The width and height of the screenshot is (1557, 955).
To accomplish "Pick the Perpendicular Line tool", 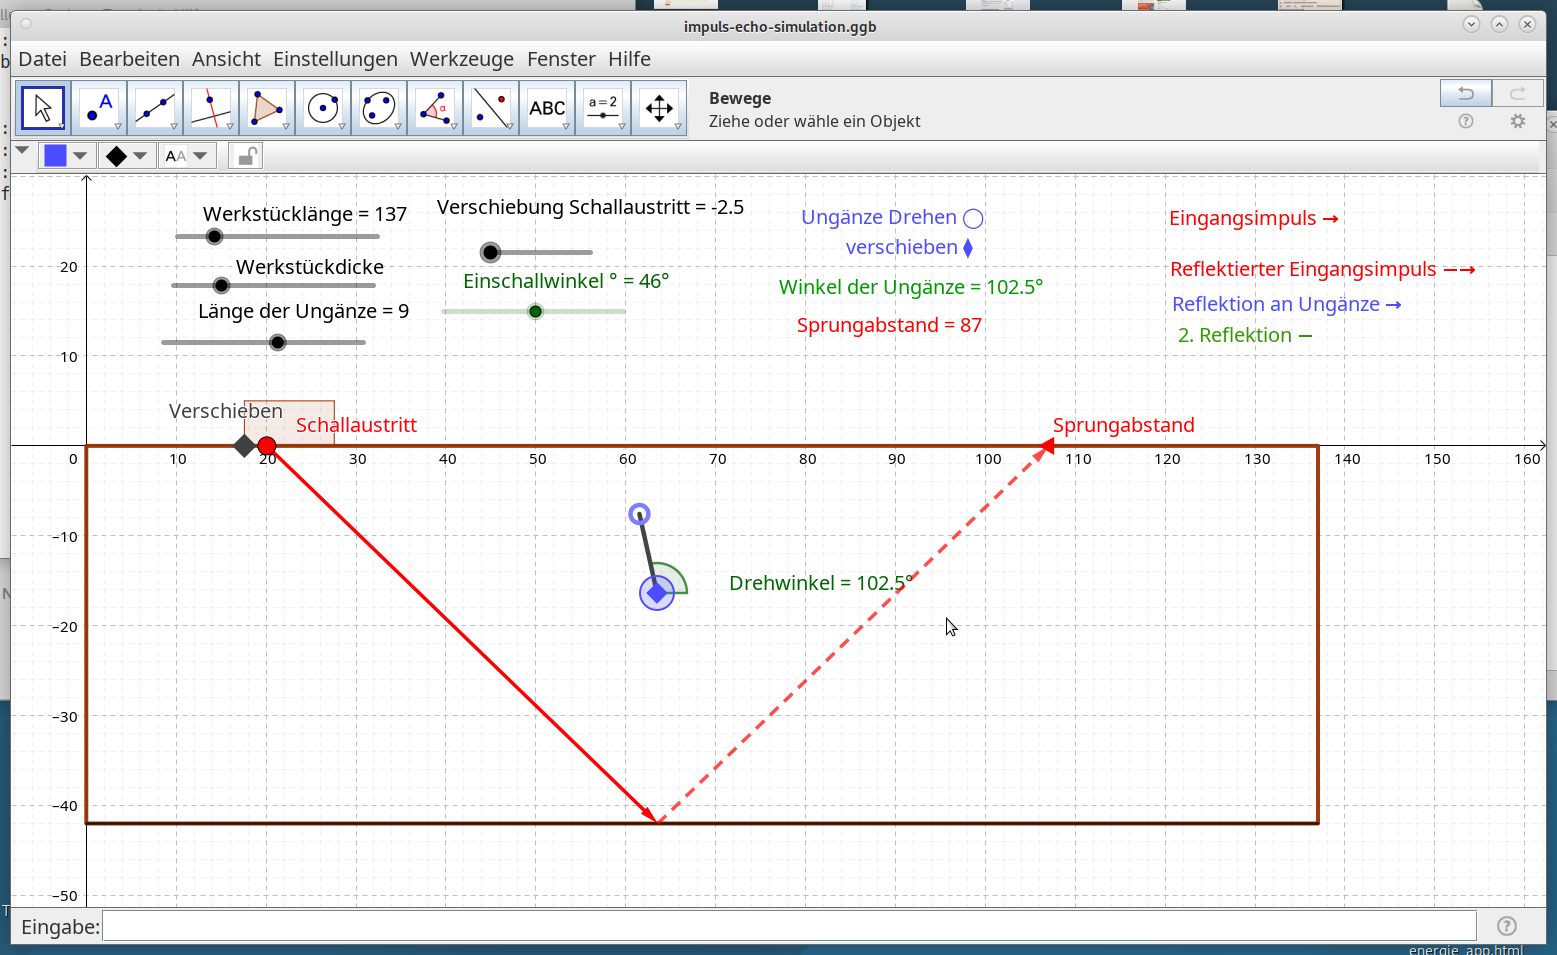I will (211, 108).
